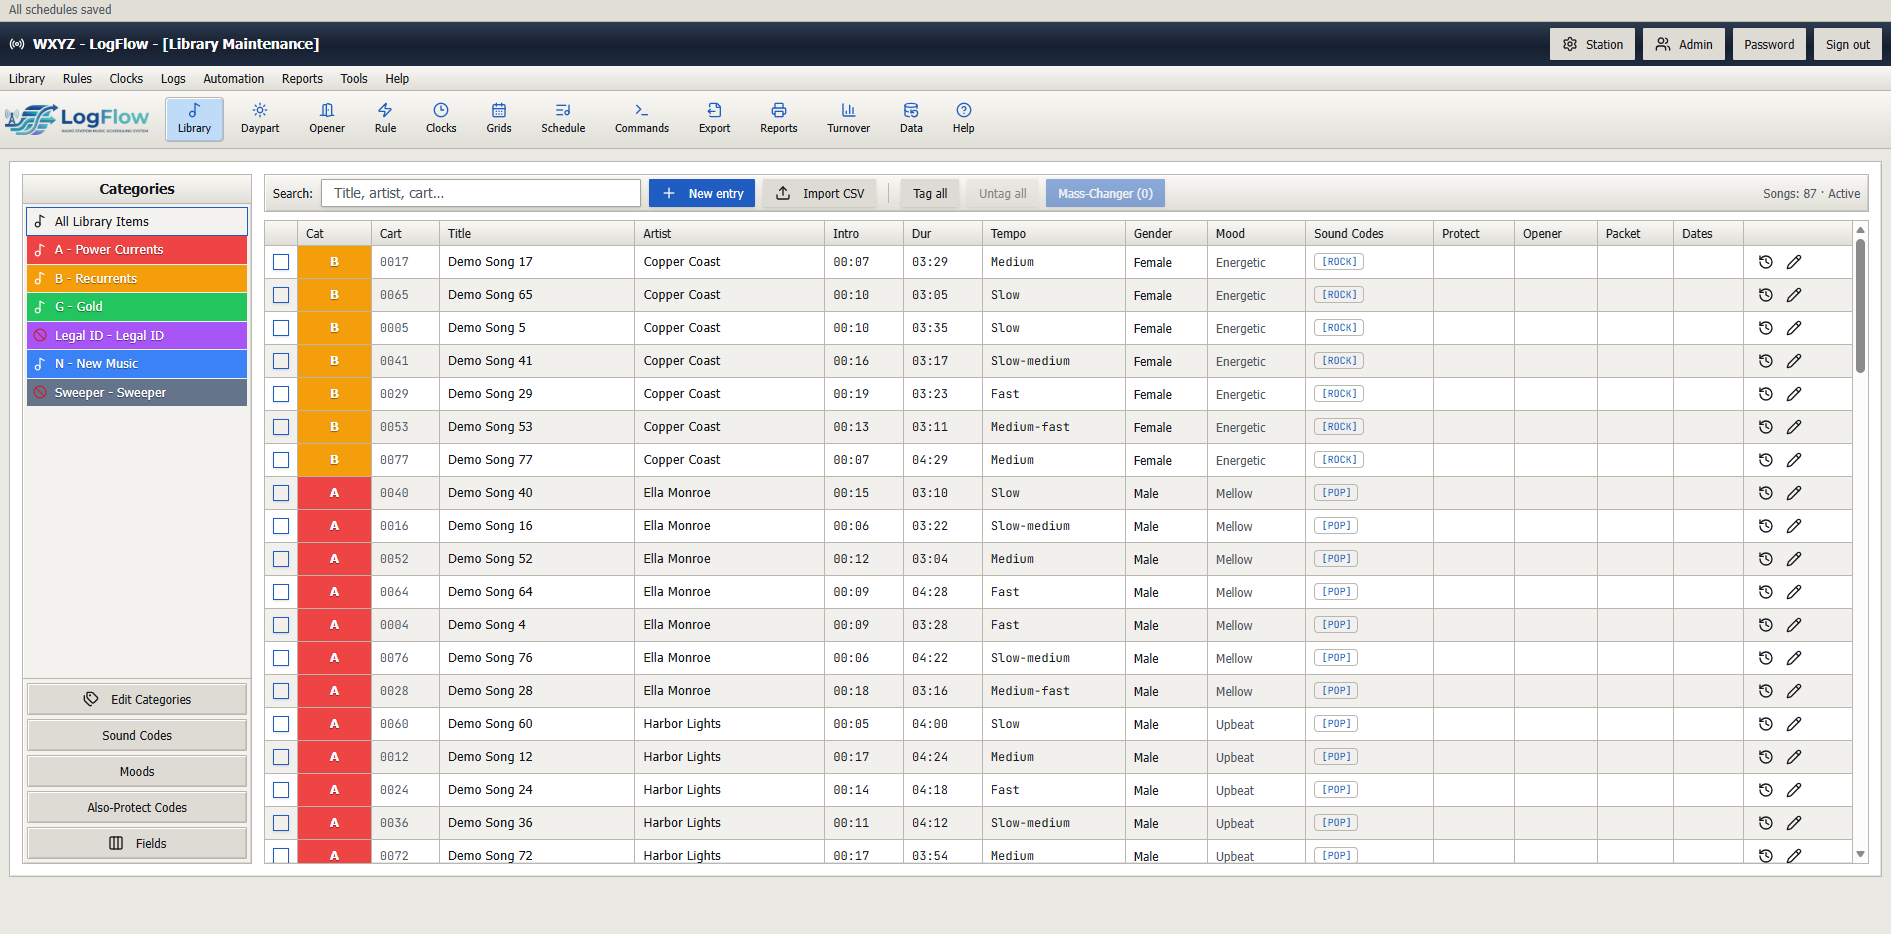Tick the checkbox for Demo Song 77
Image resolution: width=1891 pixels, height=934 pixels.
[x=281, y=460]
